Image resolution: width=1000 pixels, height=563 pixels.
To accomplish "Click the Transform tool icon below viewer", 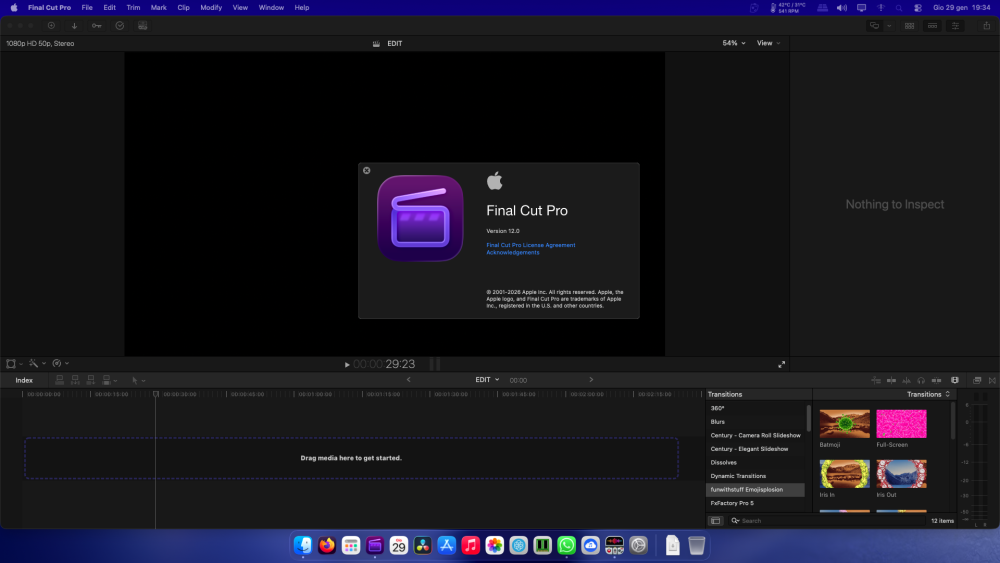I will click(x=11, y=363).
